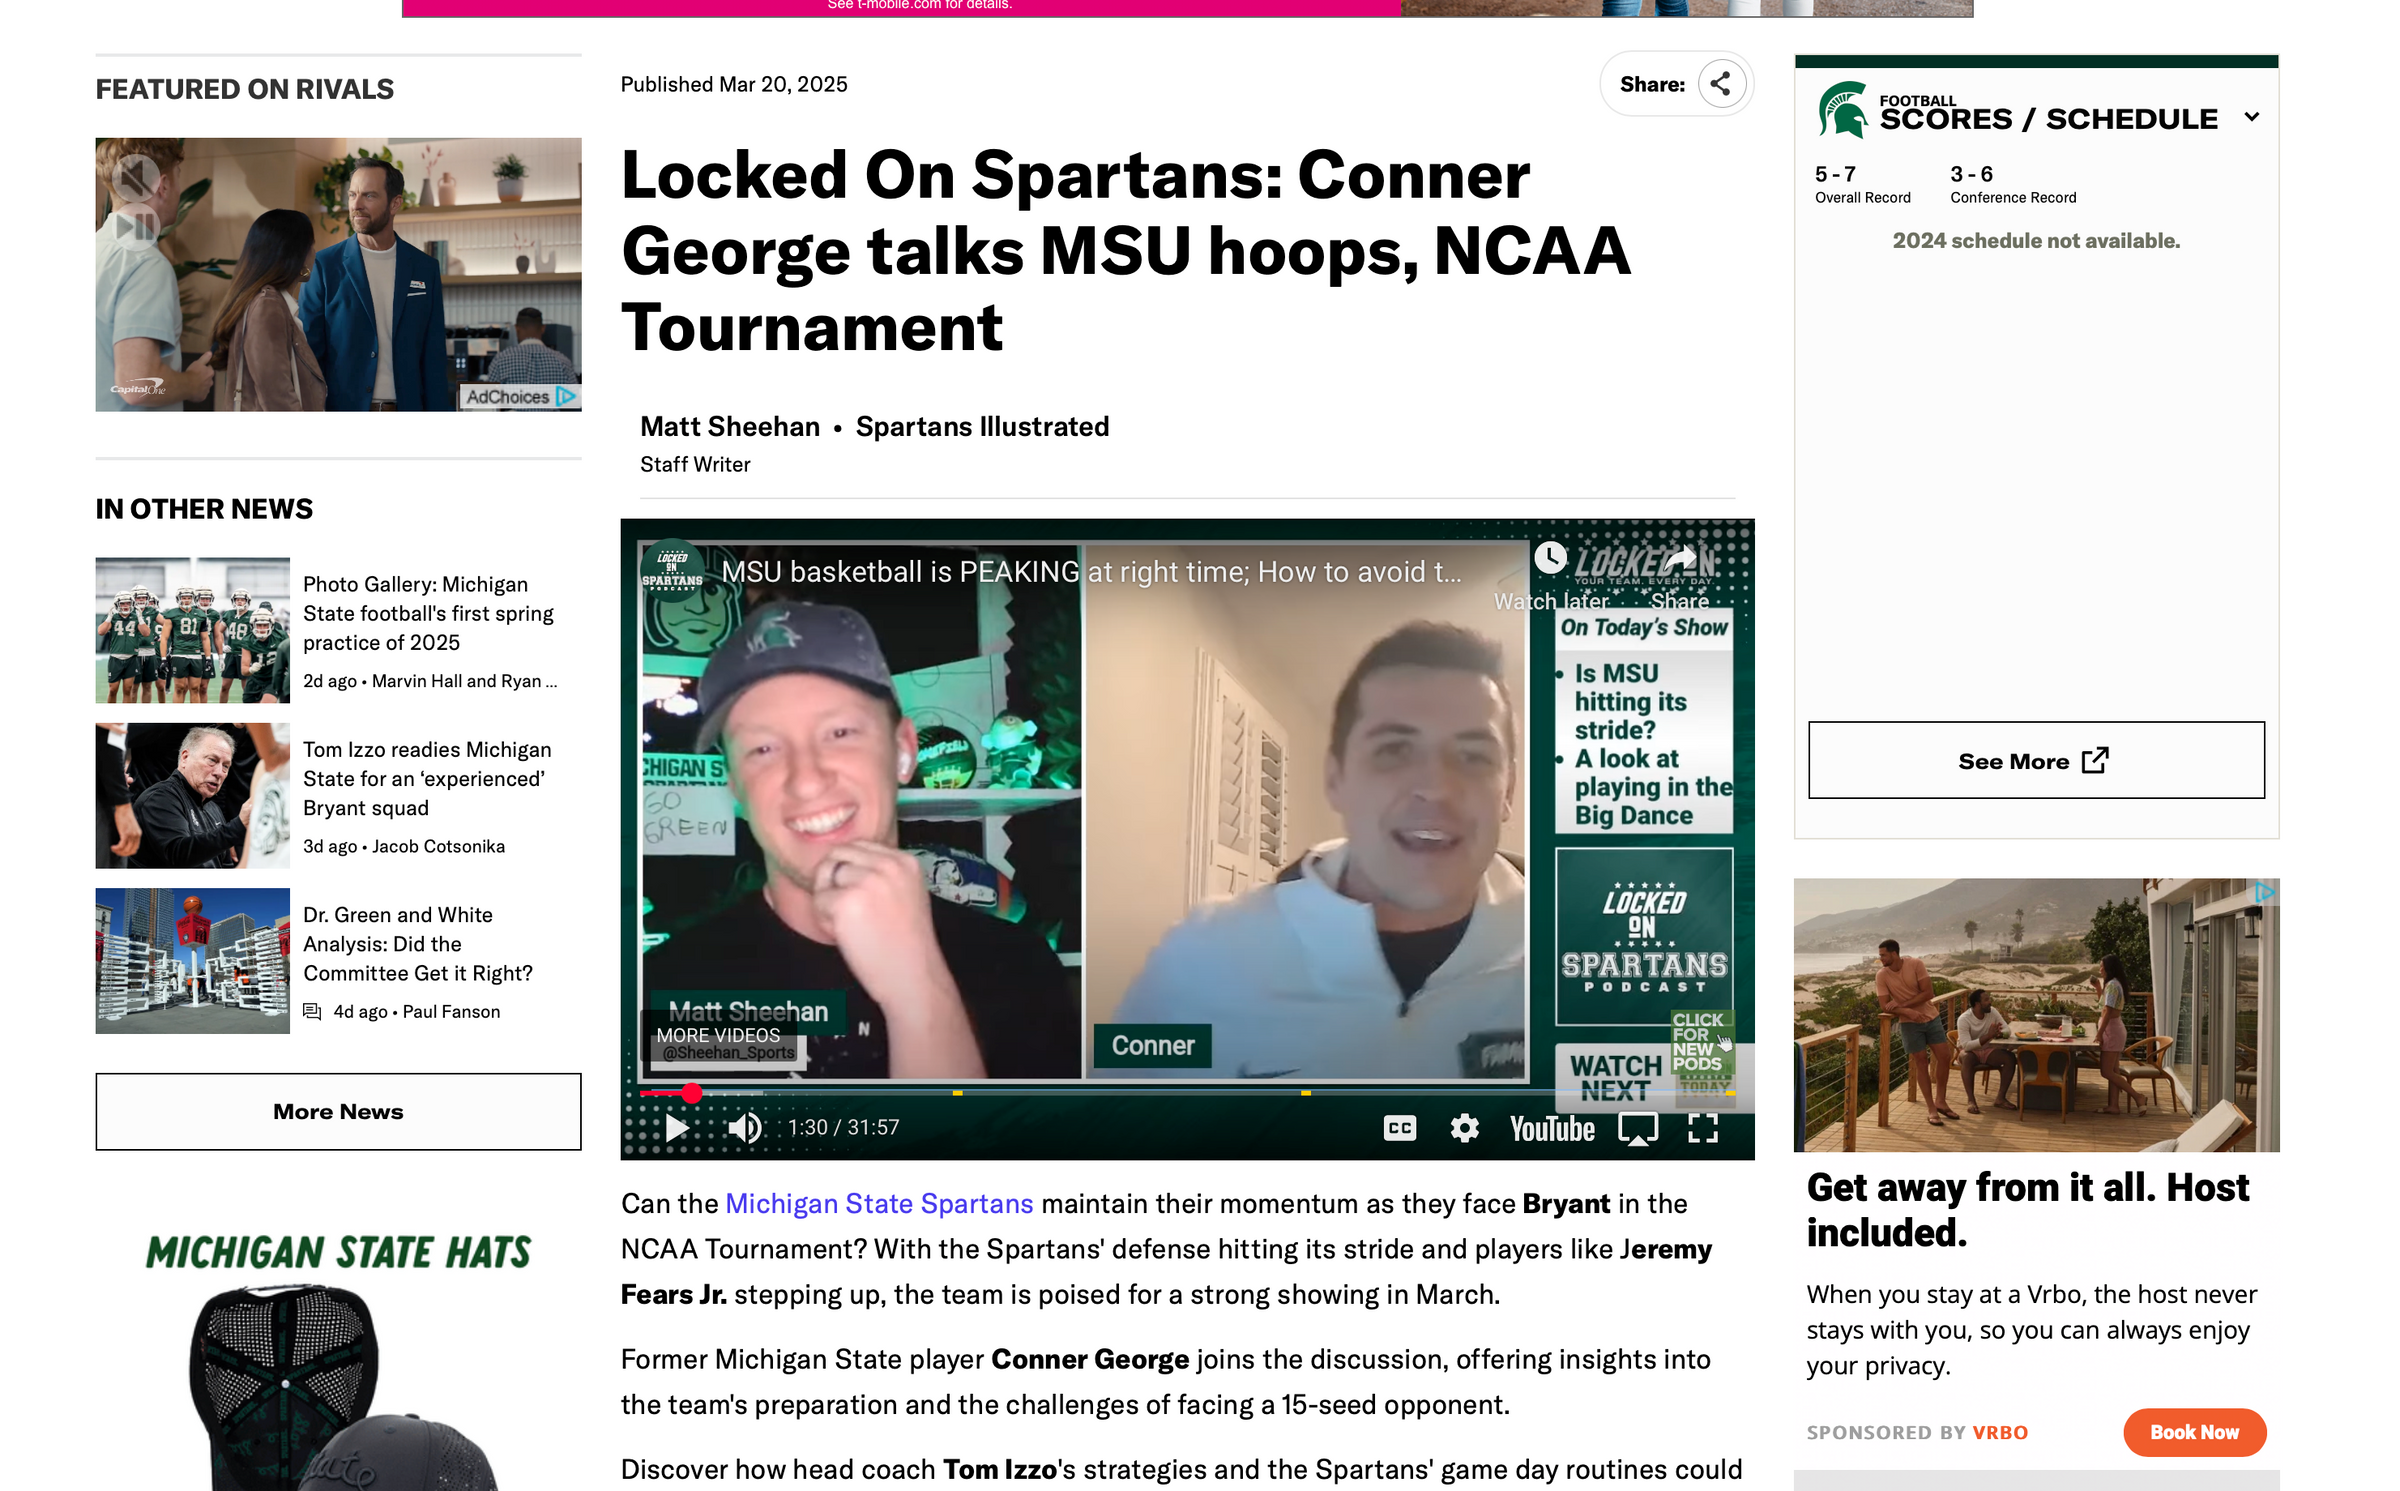The height and width of the screenshot is (1491, 2400).
Task: Click MORE VIDEOS overlay in player
Action: click(x=718, y=1035)
